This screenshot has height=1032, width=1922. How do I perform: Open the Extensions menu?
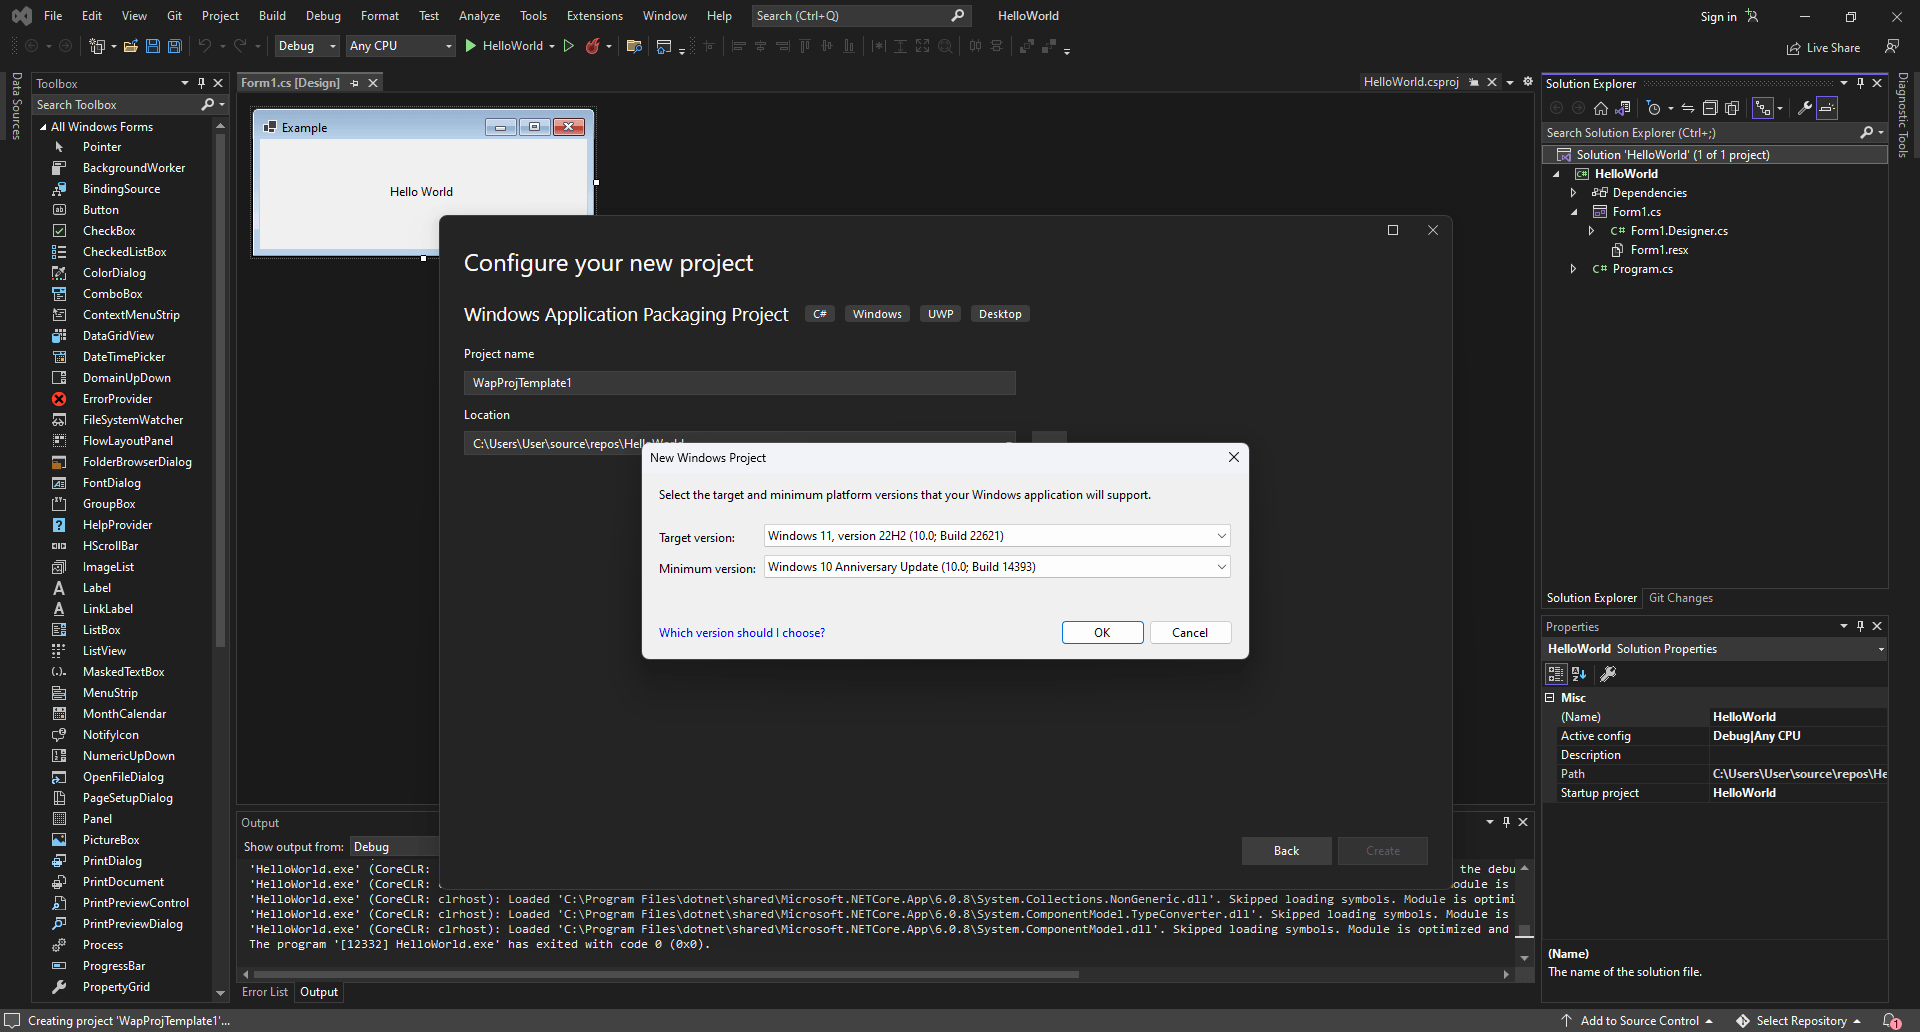point(594,16)
